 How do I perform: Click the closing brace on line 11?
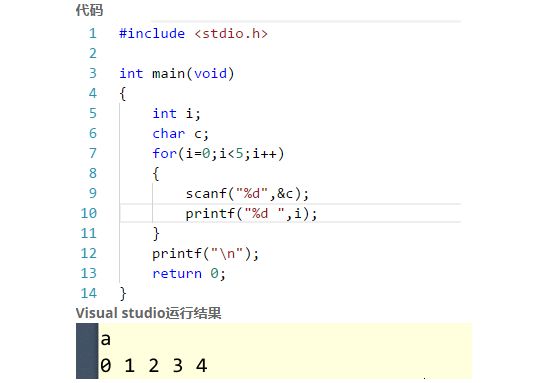pos(156,234)
